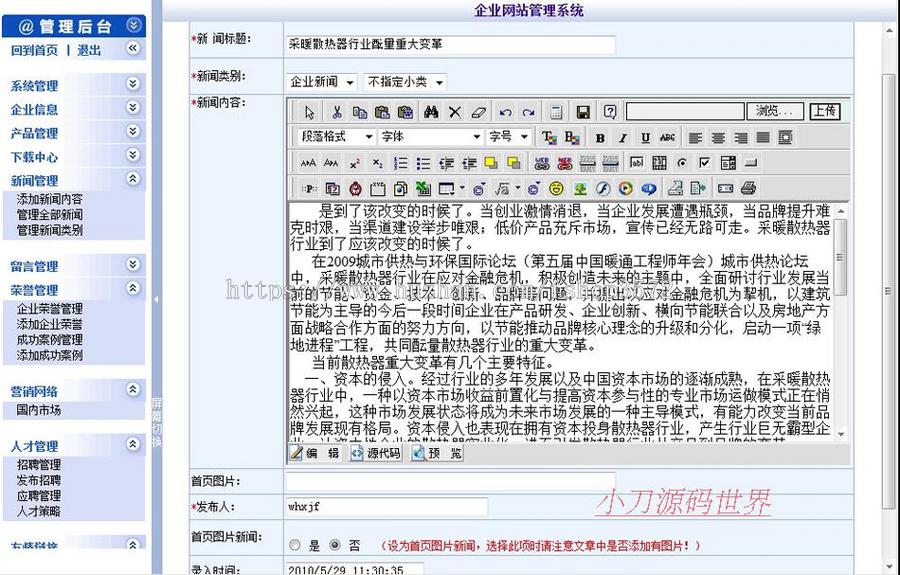The width and height of the screenshot is (900, 575).
Task: Click the printer print icon
Action: click(x=748, y=188)
